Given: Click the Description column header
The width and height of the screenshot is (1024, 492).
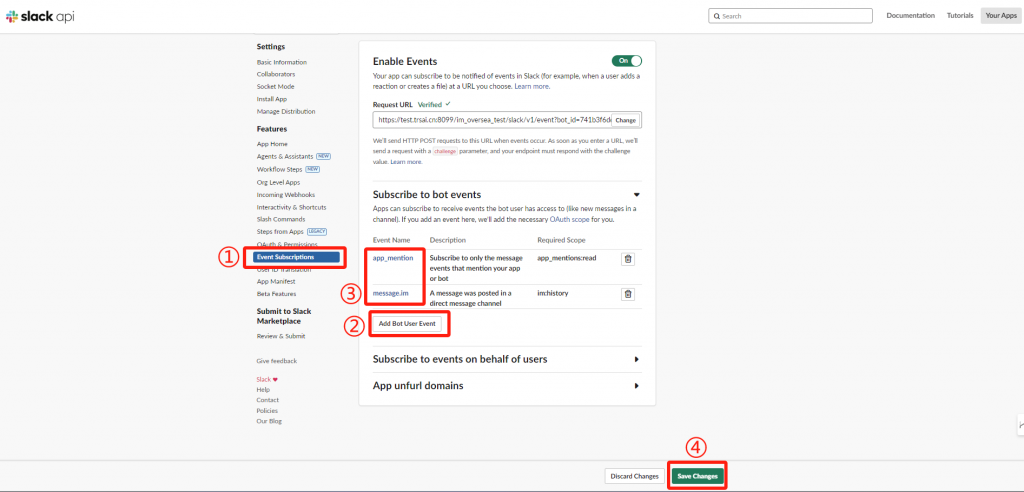Looking at the screenshot, I should [x=447, y=240].
